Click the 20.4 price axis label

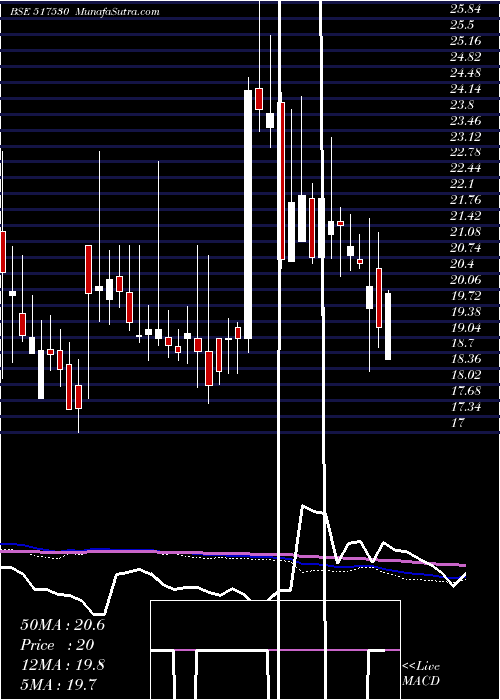pos(462,263)
